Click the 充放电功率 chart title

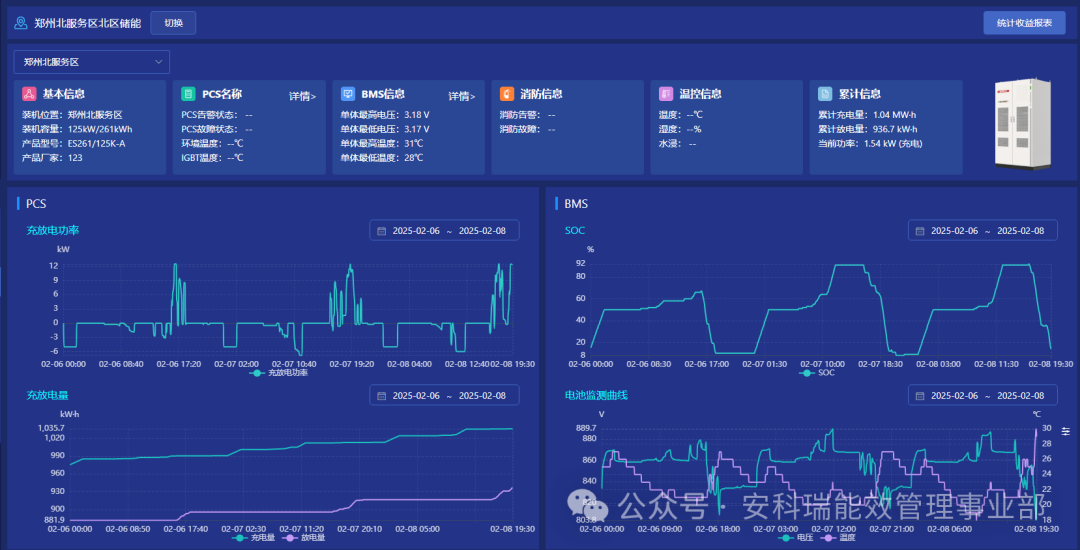click(53, 230)
